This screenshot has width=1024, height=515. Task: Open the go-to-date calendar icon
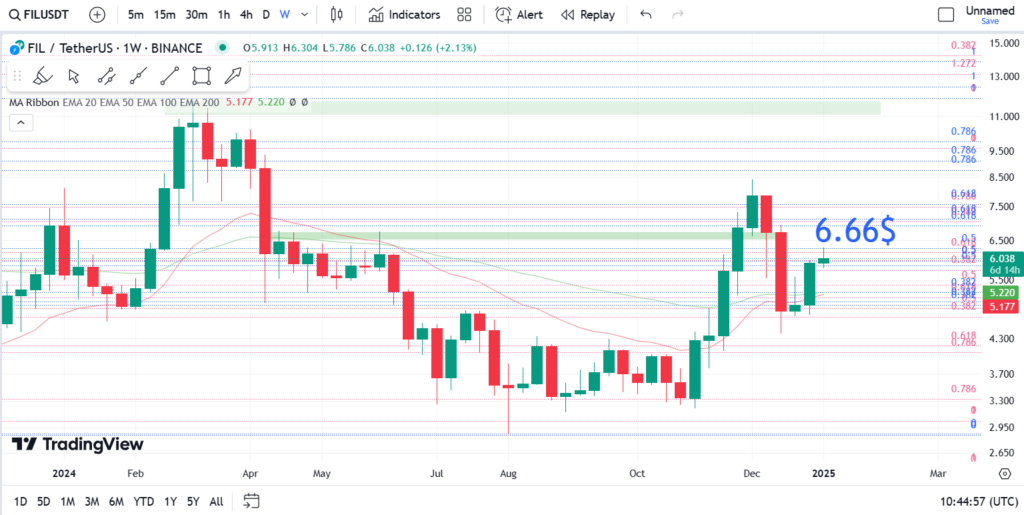(x=251, y=501)
